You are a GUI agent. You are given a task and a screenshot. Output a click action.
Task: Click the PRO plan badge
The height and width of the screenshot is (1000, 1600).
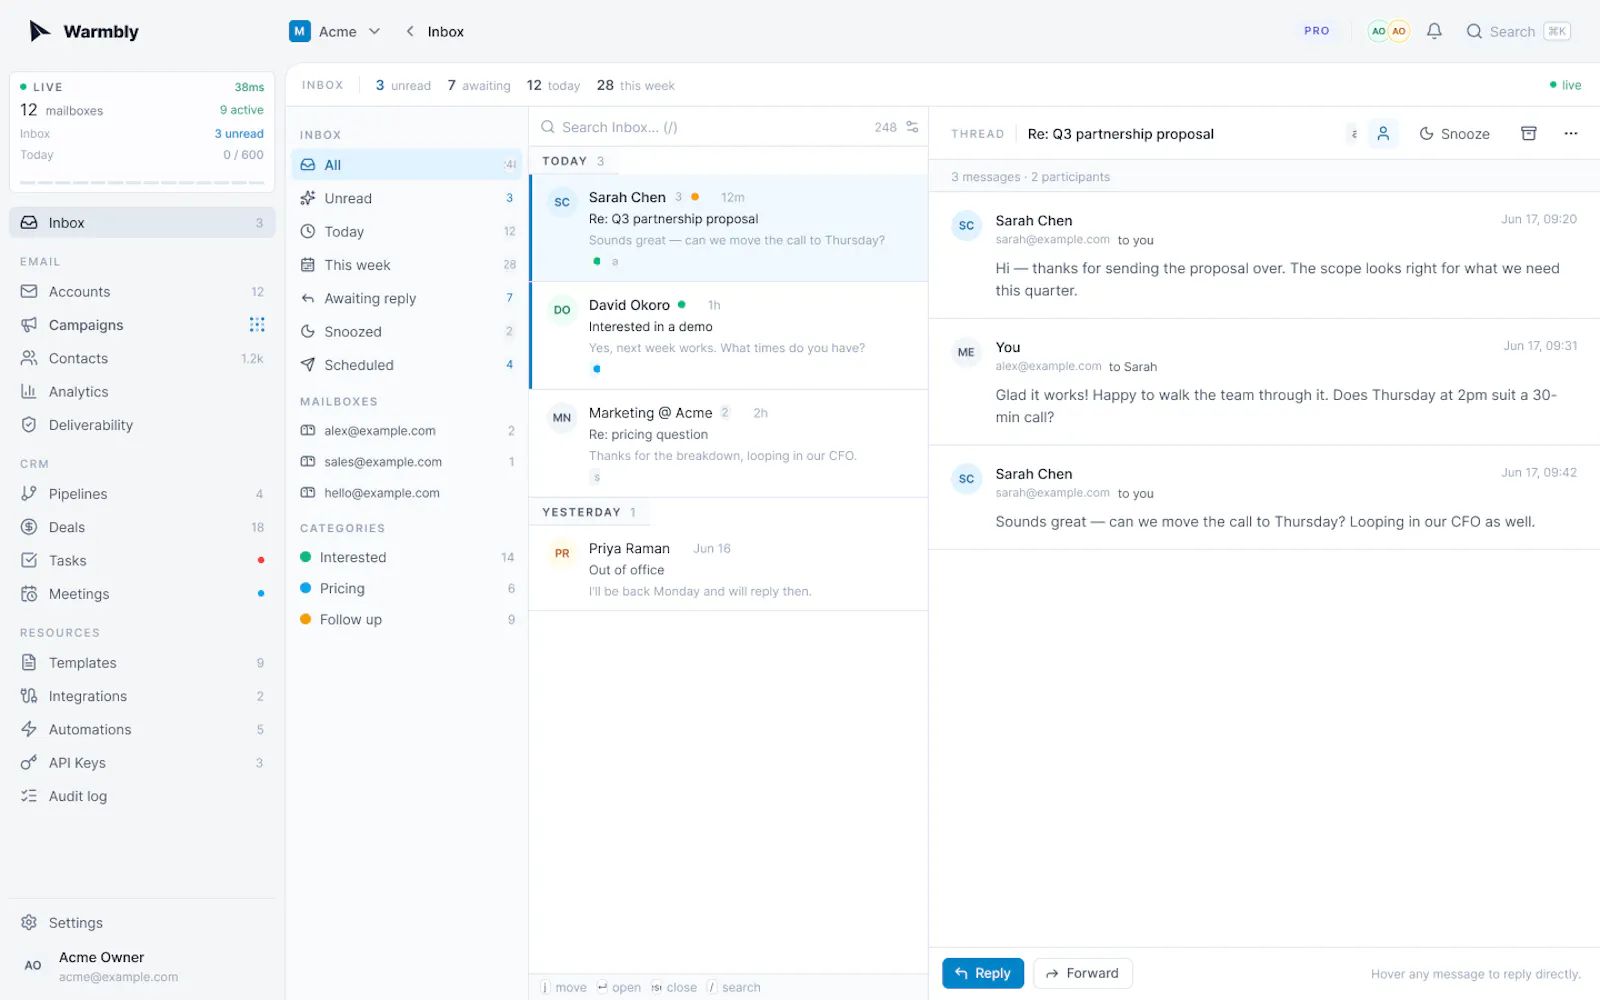[x=1316, y=31]
